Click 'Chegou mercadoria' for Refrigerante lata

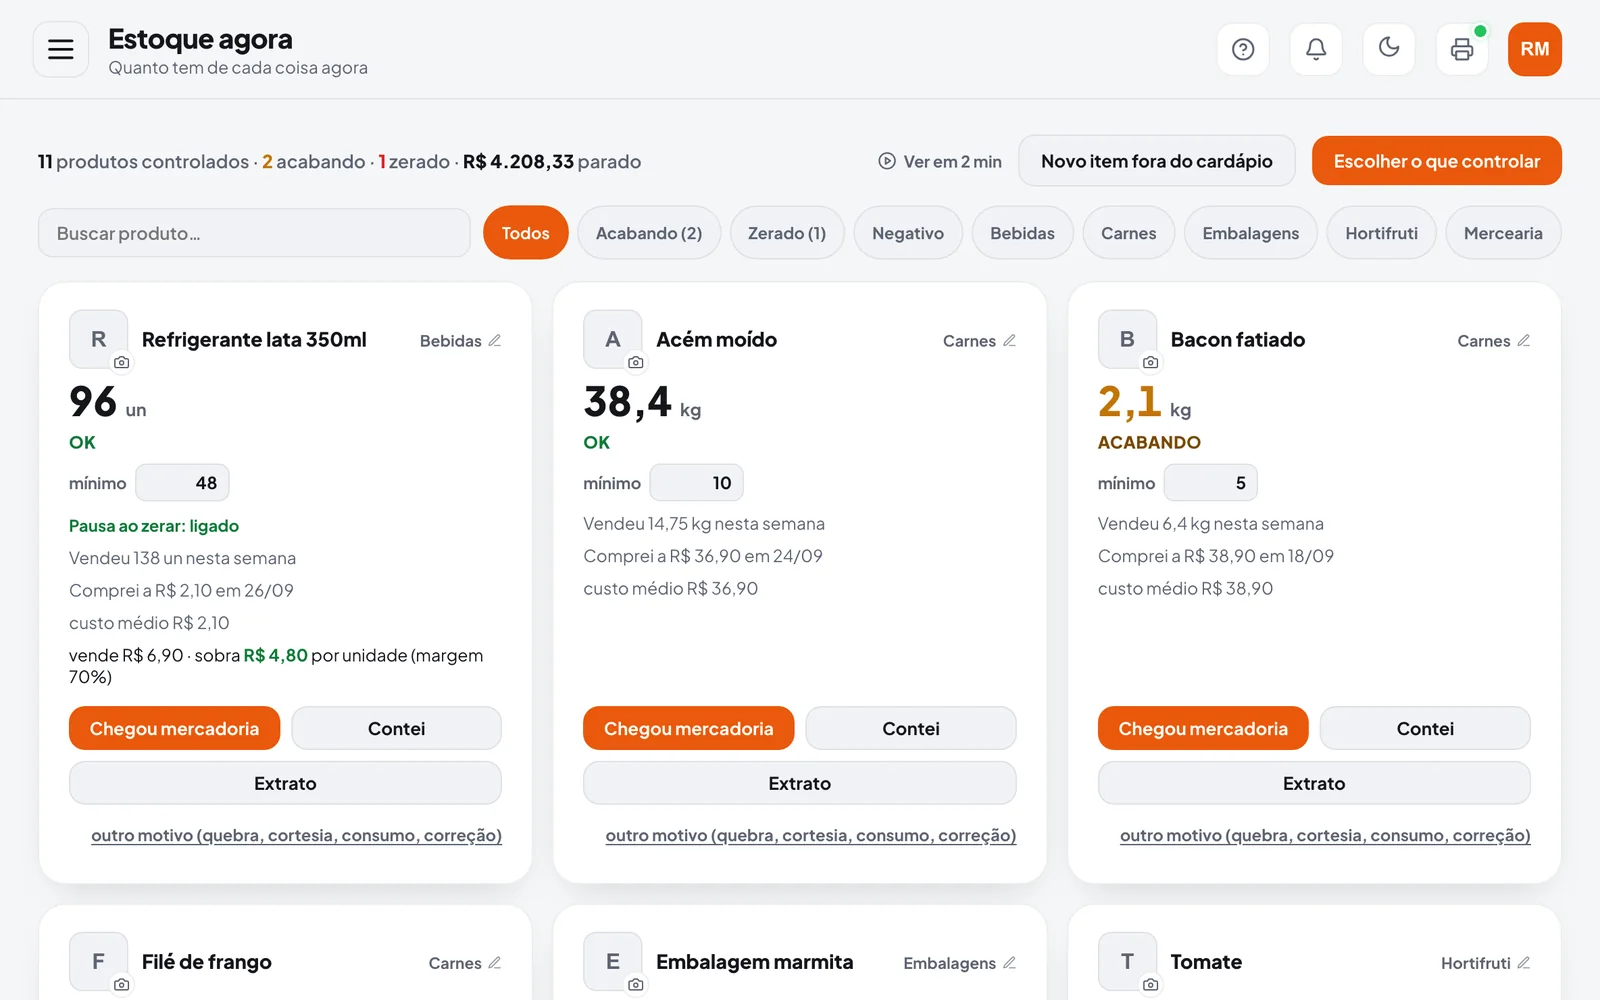[174, 729]
